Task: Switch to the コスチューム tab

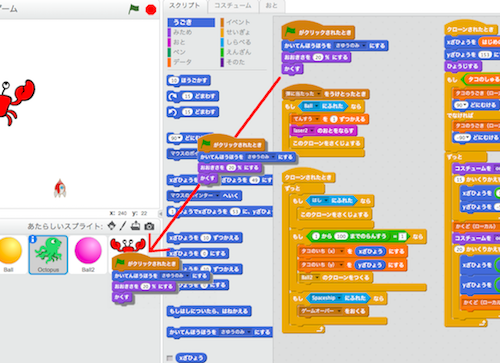Action: coord(233,6)
